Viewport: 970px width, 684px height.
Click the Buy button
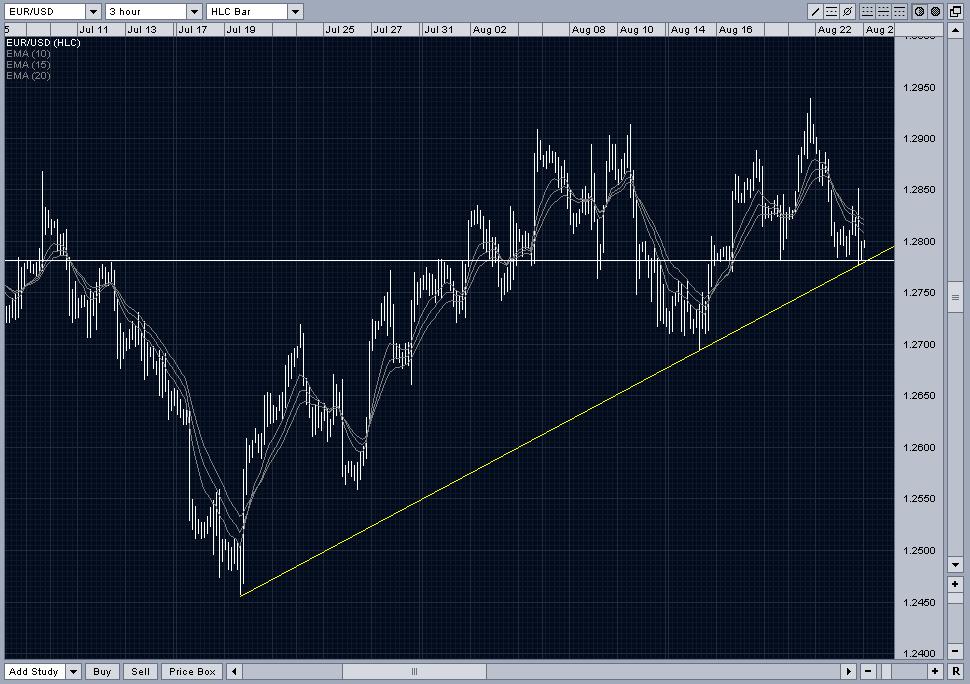click(x=102, y=672)
